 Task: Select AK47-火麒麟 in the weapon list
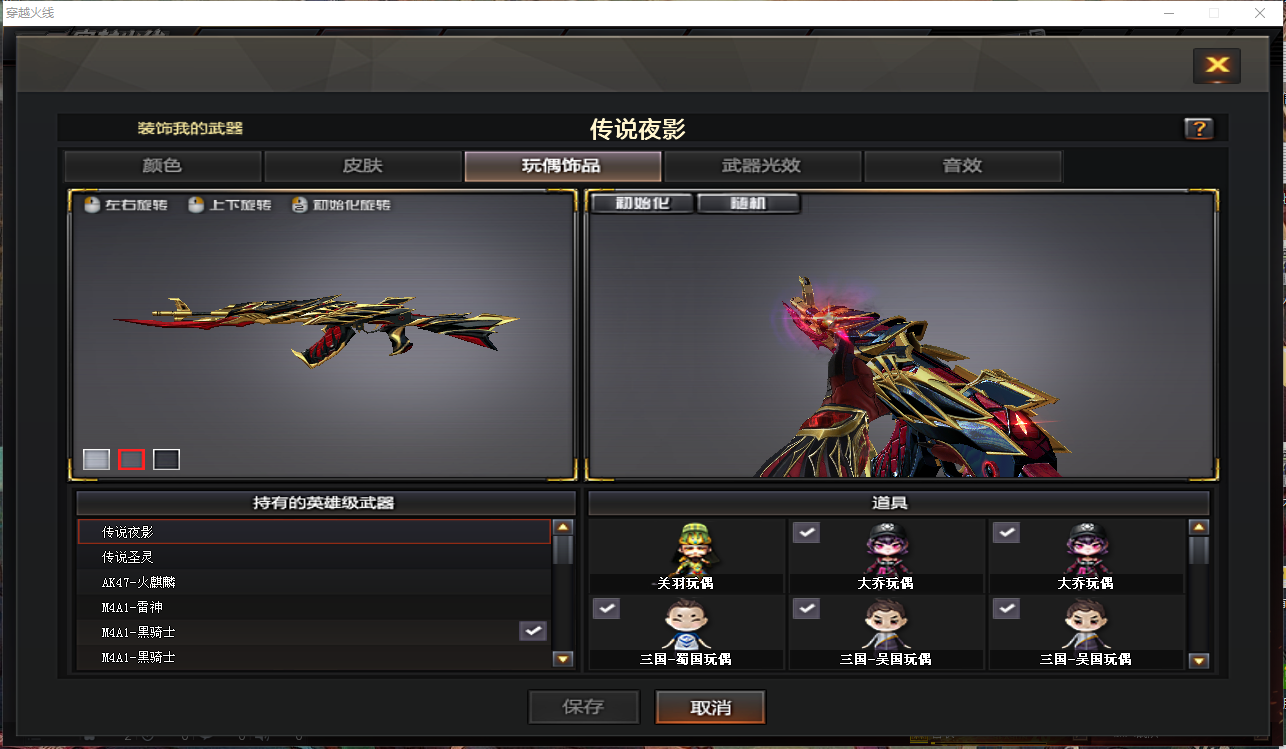point(314,582)
